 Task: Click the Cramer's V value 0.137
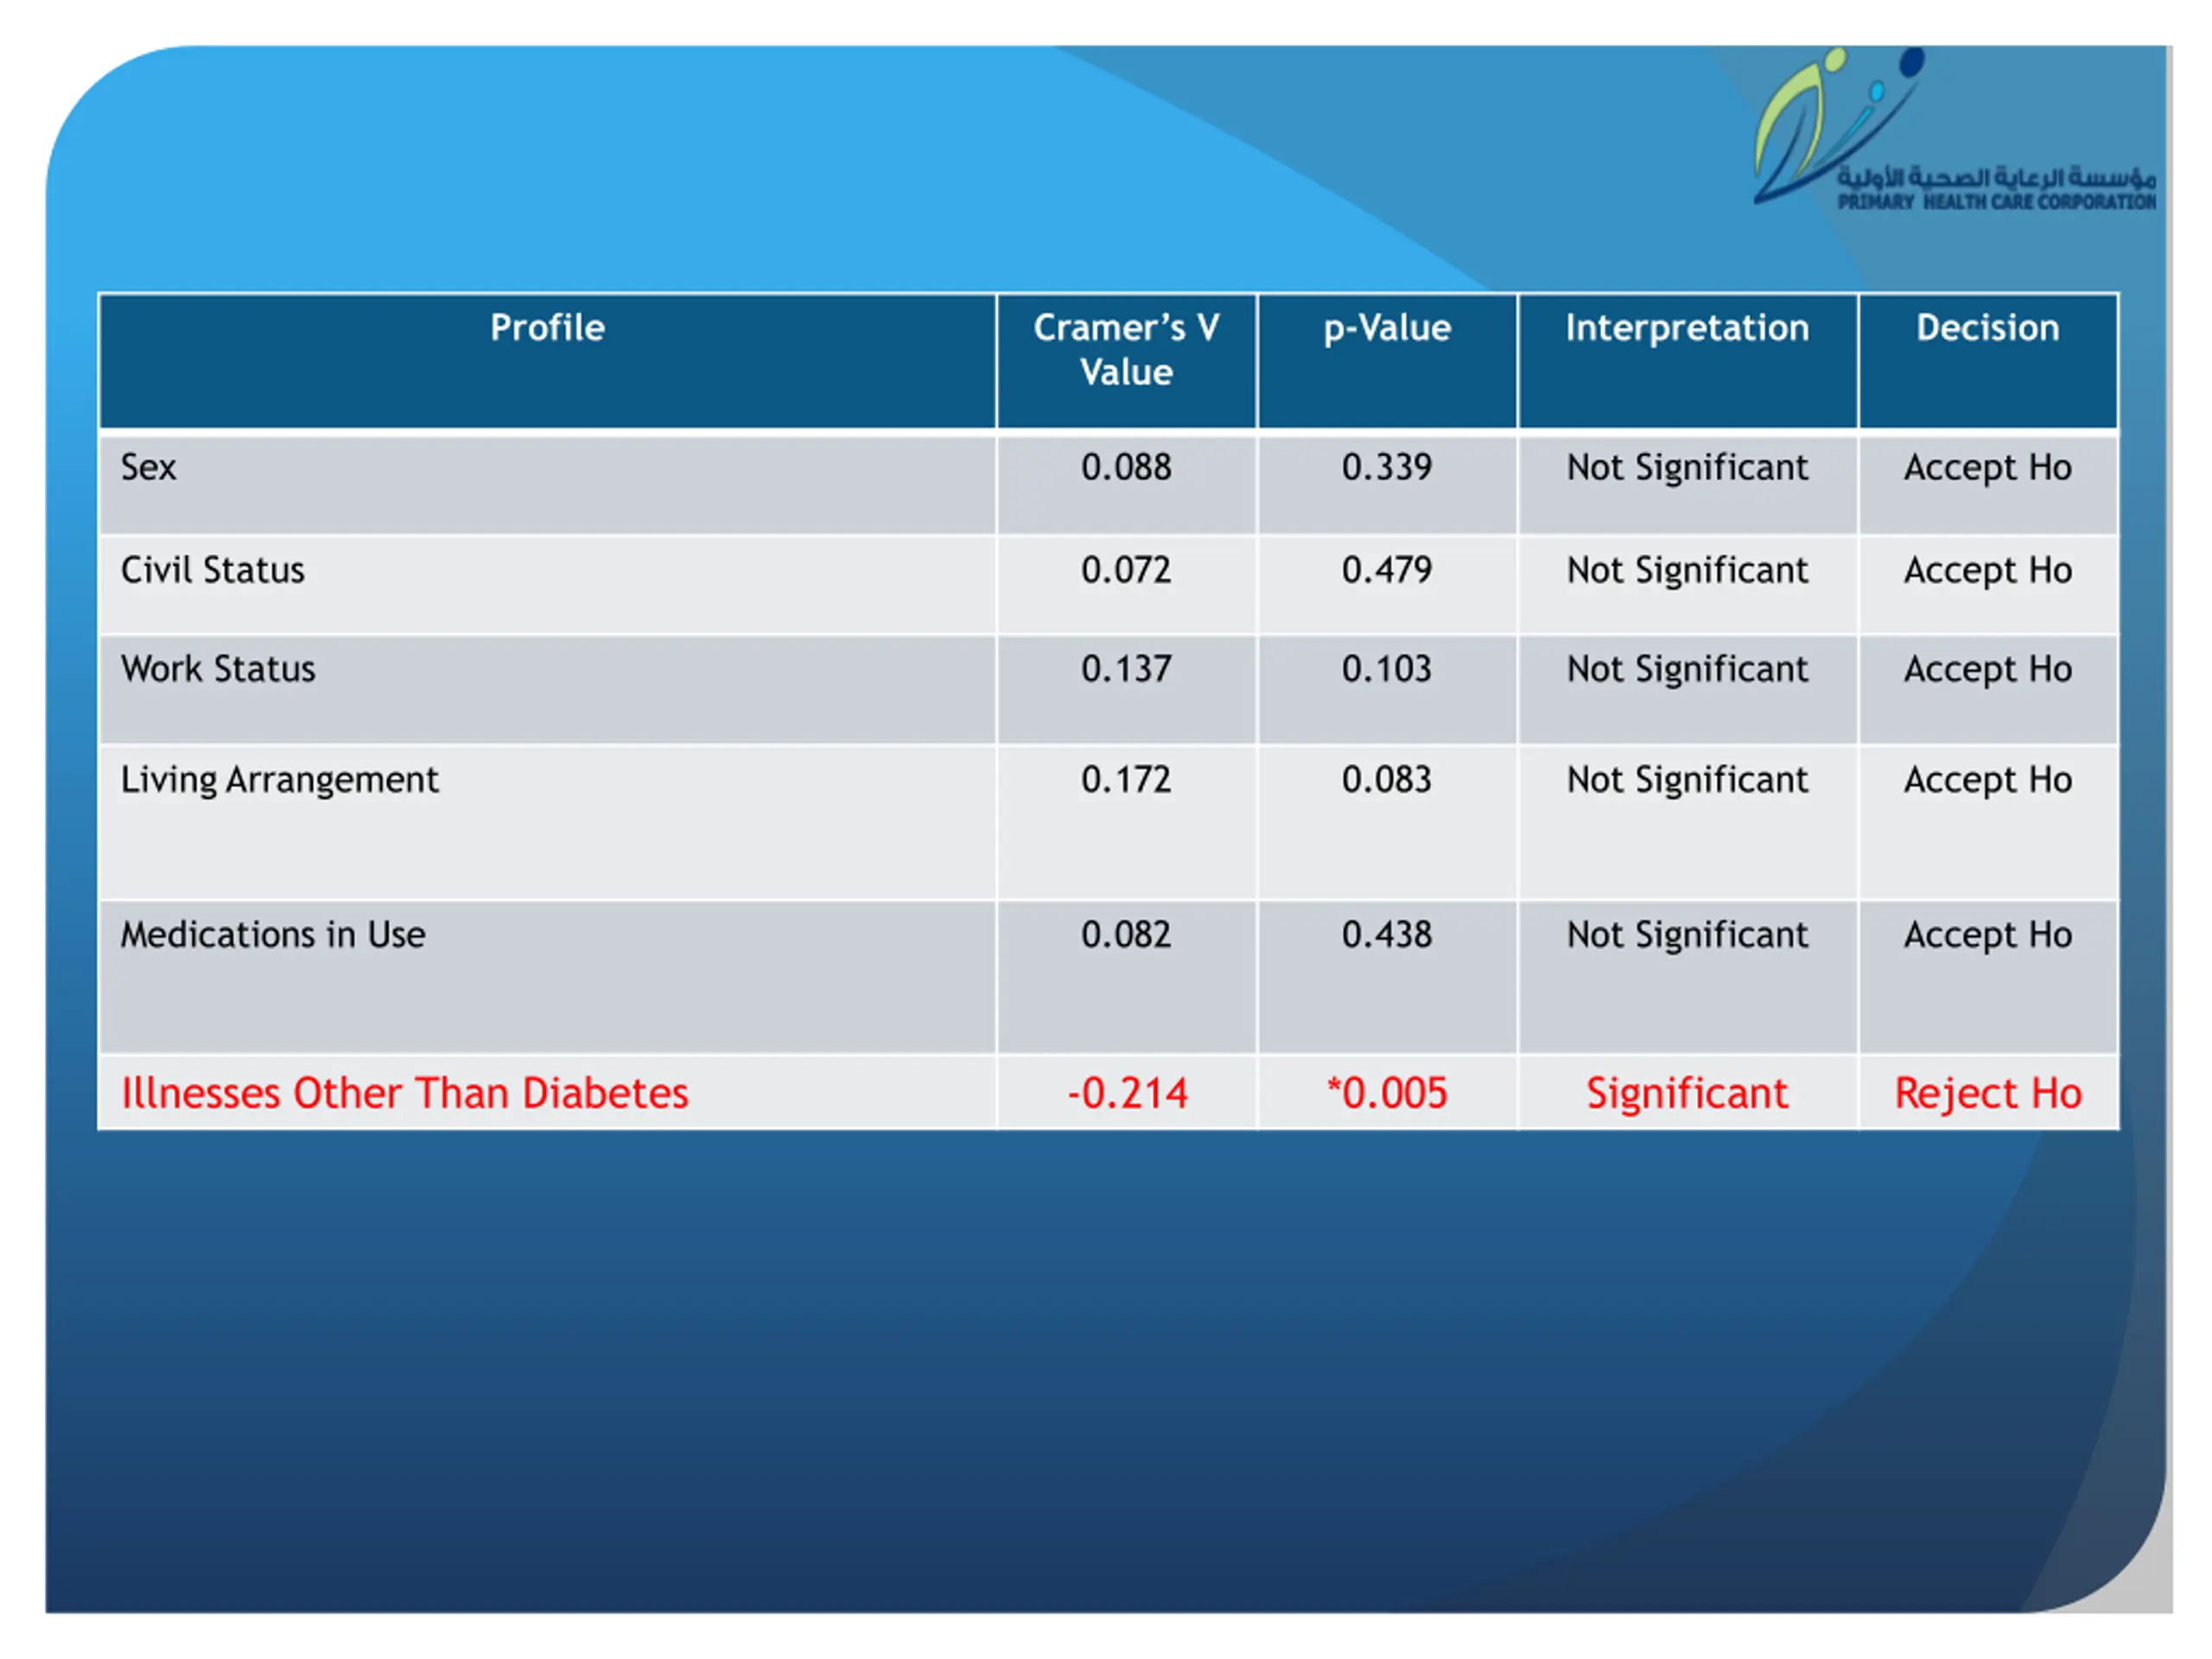pos(1126,669)
